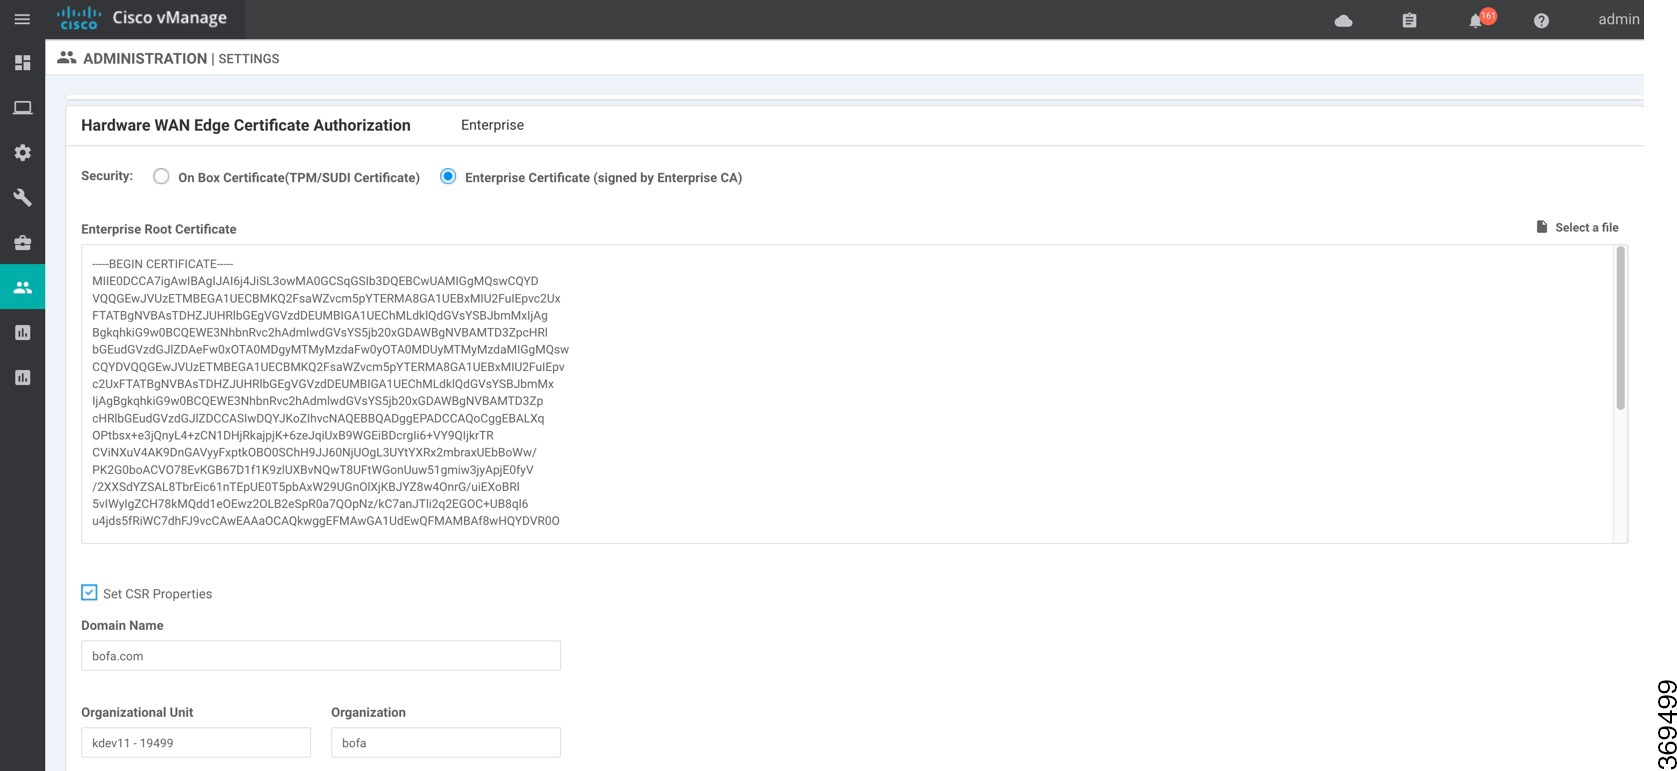Open the notifications bell icon

[x=1475, y=21]
